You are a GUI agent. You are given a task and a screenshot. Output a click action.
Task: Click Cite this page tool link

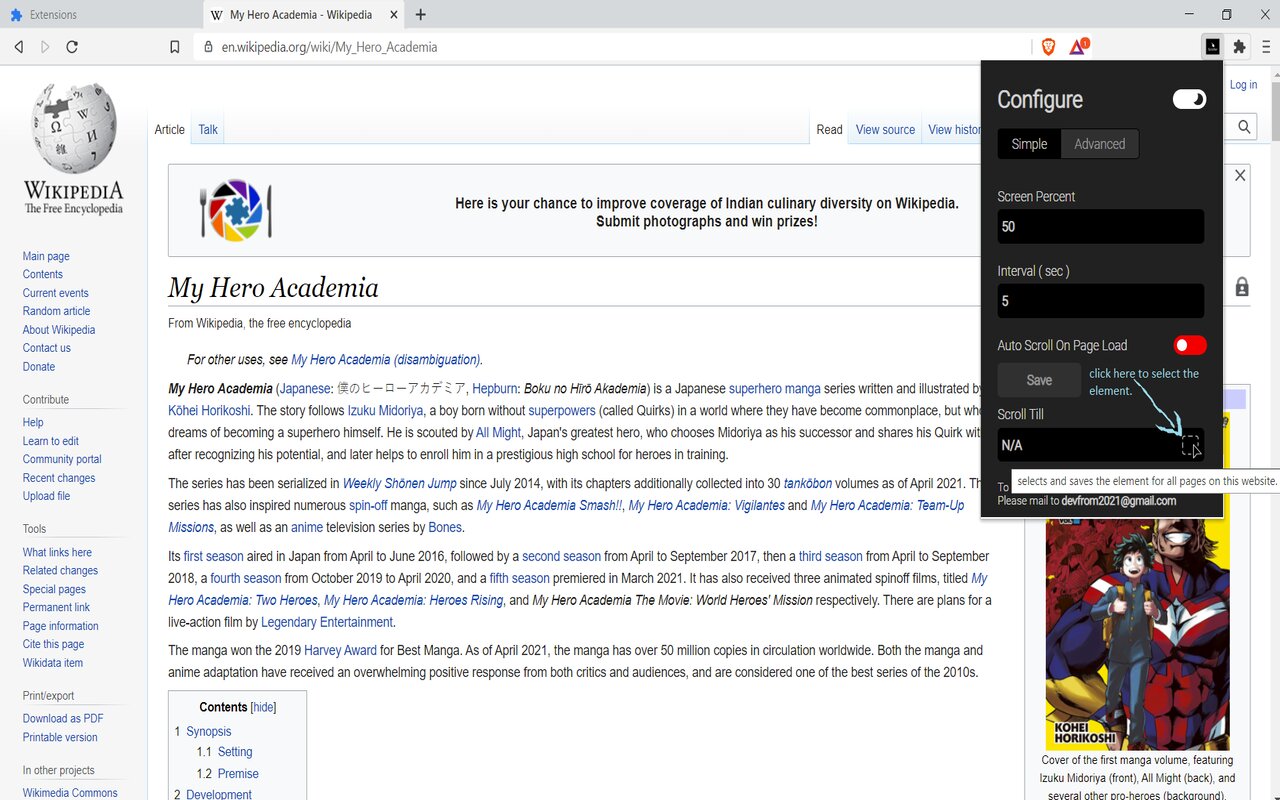click(53, 644)
